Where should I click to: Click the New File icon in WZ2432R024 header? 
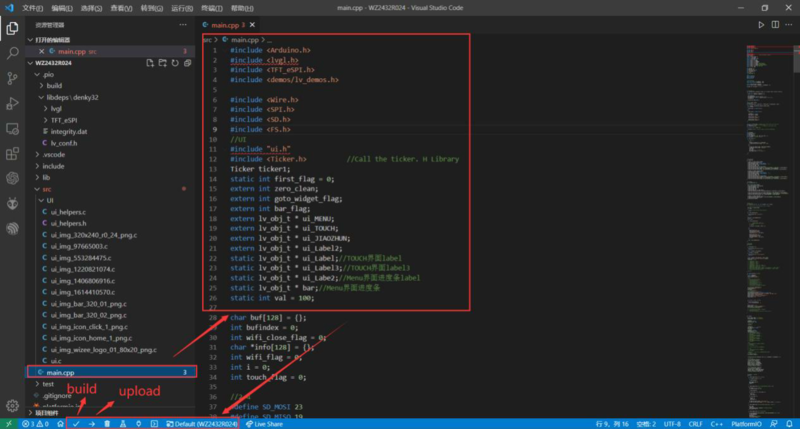[x=150, y=63]
